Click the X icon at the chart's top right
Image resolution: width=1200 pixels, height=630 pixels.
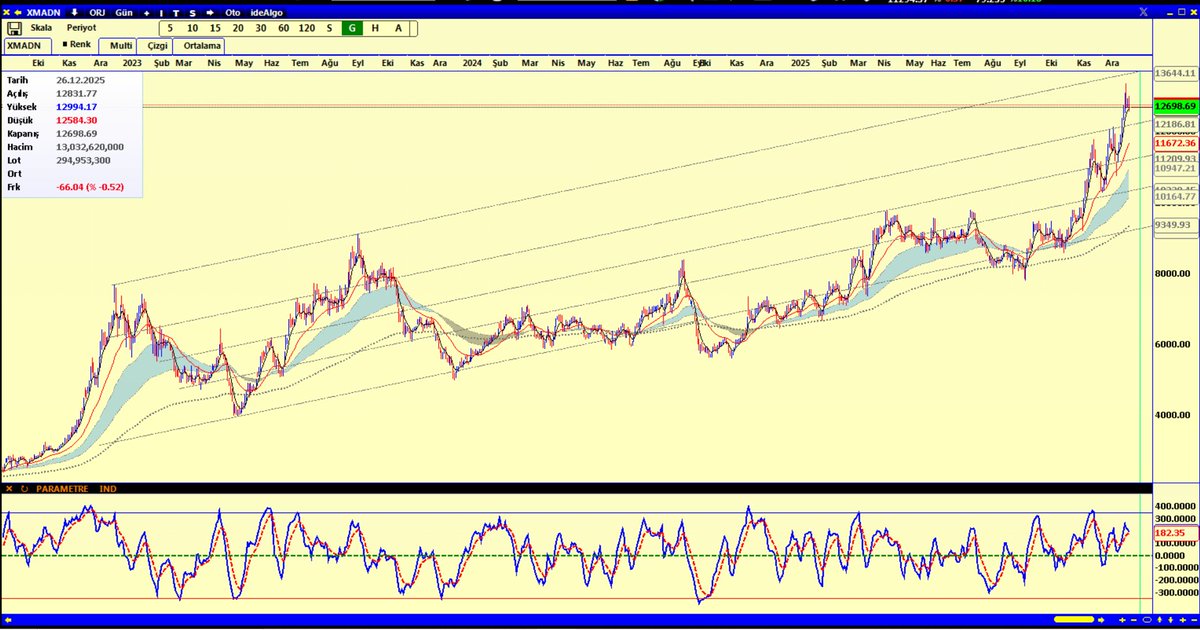tap(1144, 11)
